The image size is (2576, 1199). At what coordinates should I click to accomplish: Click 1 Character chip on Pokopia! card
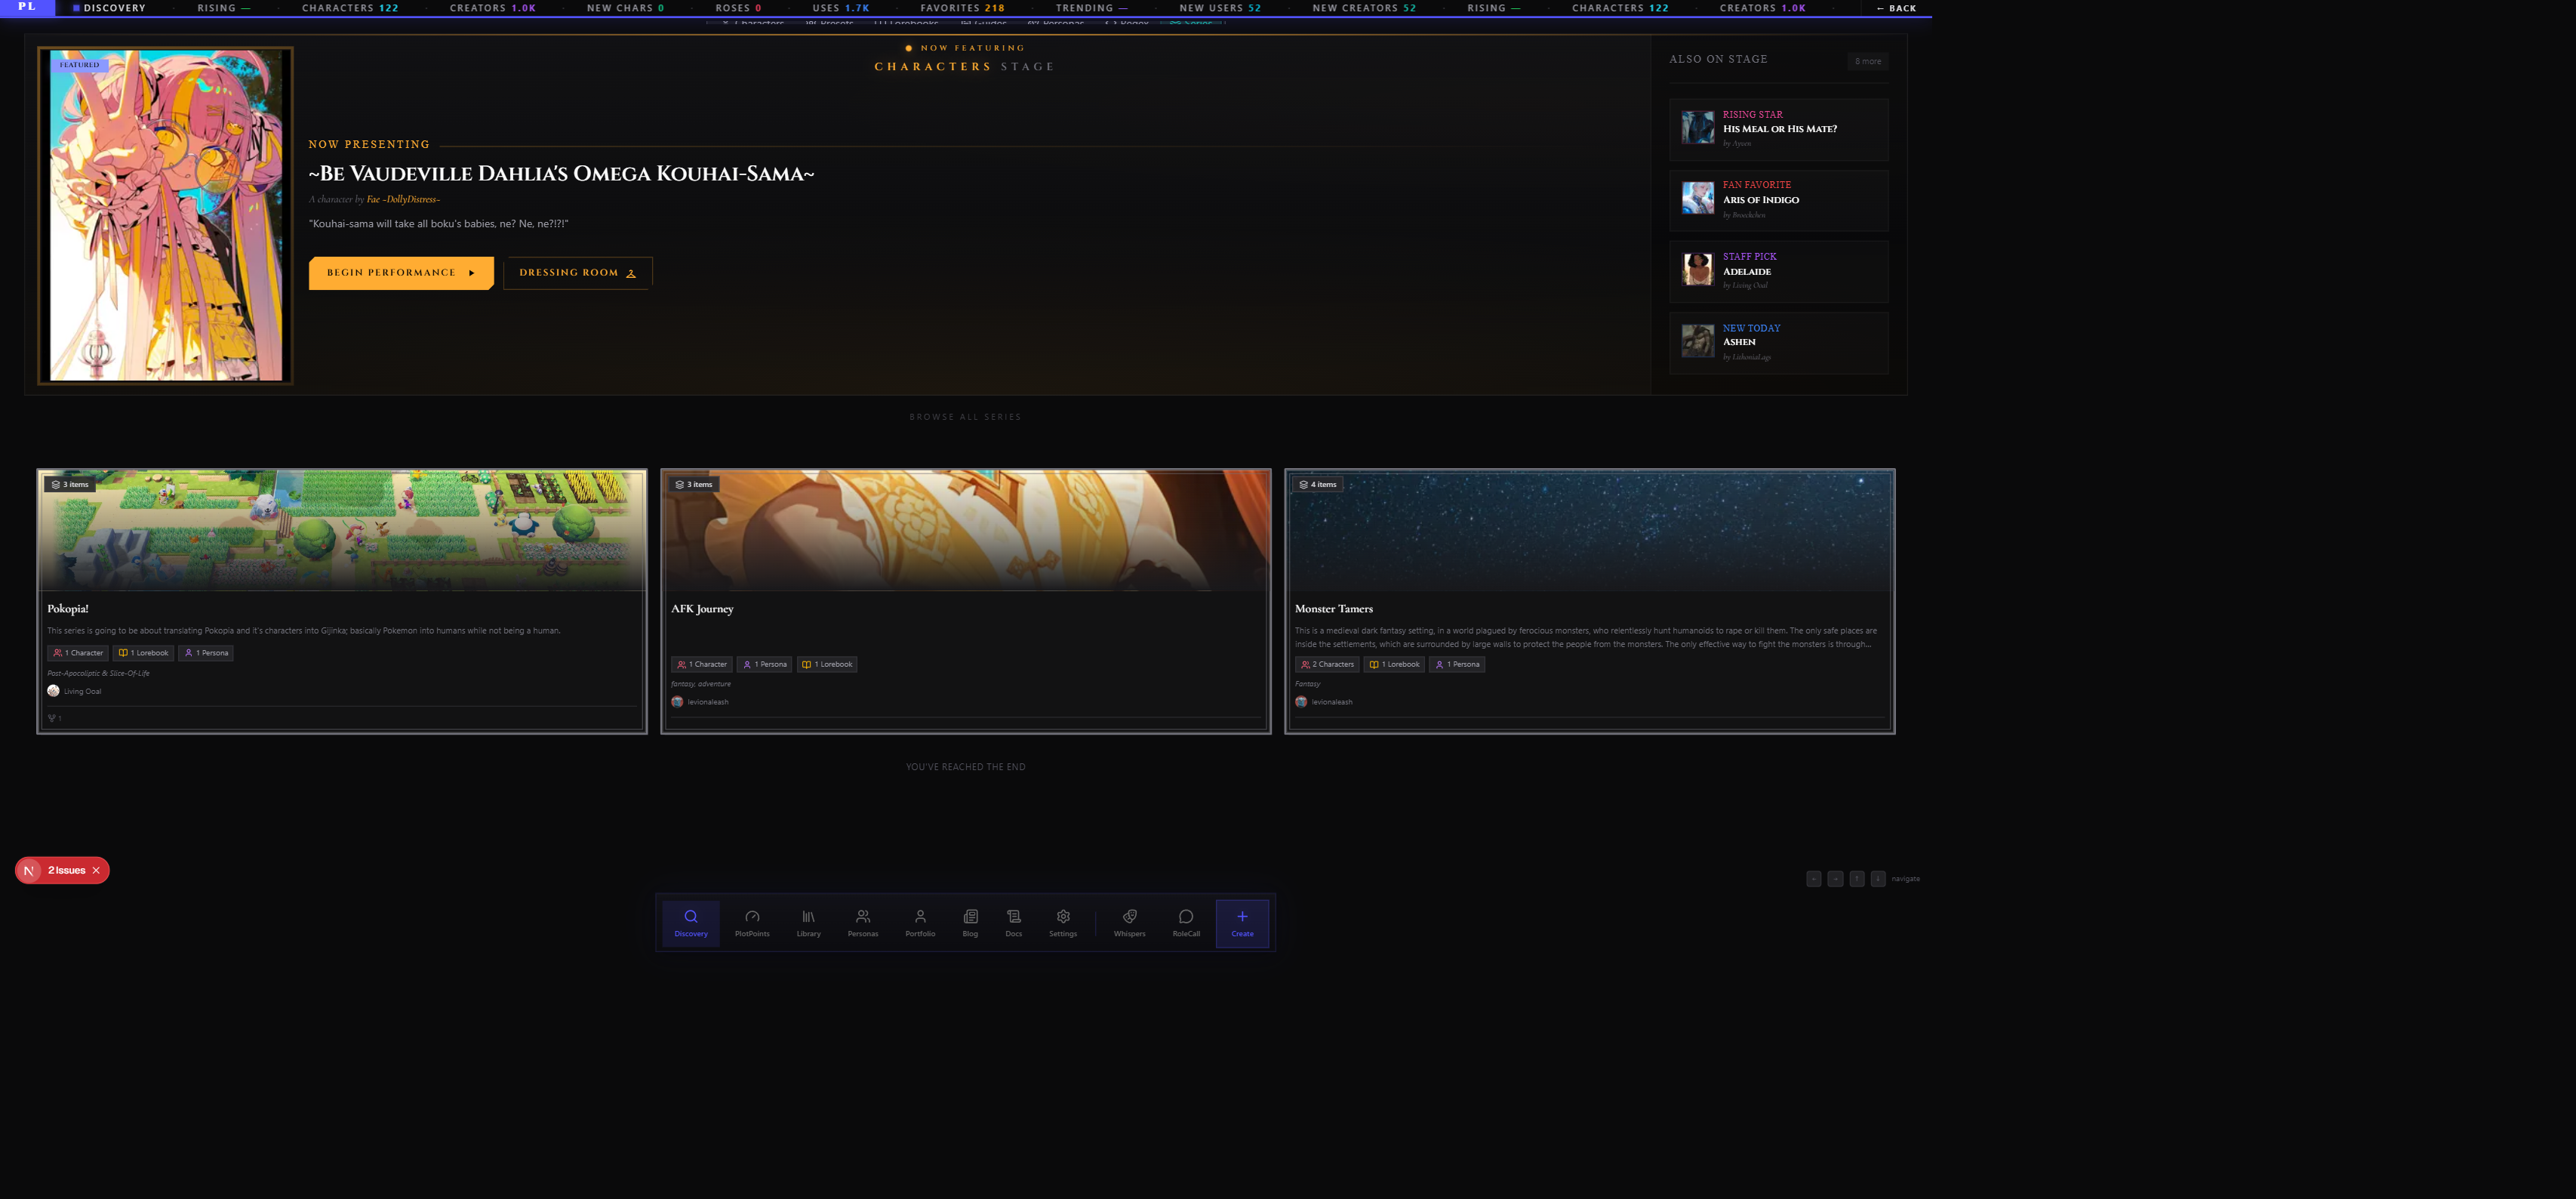coord(78,653)
